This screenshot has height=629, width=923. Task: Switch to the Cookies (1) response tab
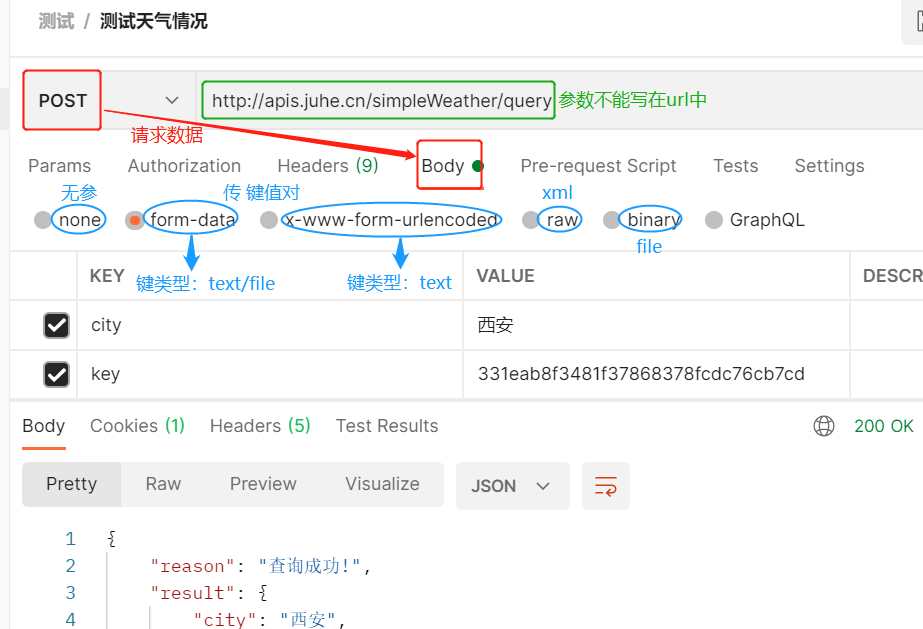pyautogui.click(x=136, y=425)
